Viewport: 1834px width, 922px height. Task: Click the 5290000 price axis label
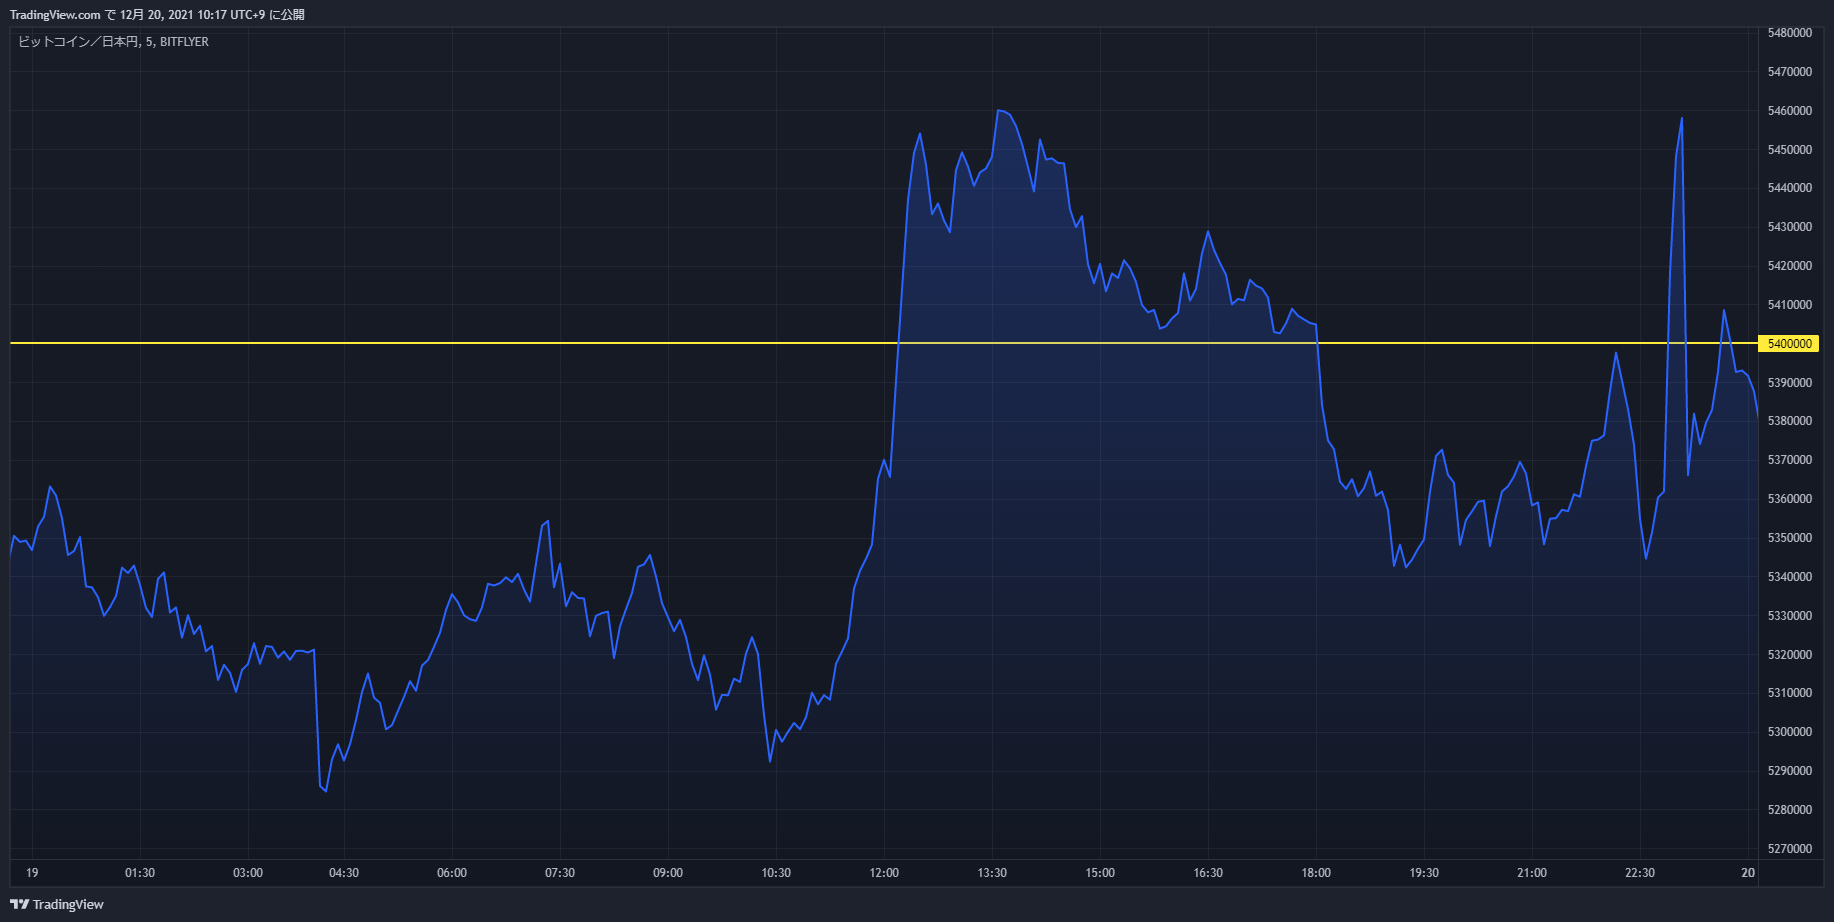[x=1790, y=771]
